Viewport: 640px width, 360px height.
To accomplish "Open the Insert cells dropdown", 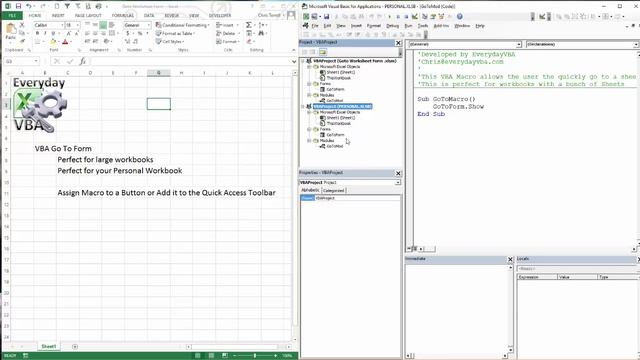I will 227,25.
